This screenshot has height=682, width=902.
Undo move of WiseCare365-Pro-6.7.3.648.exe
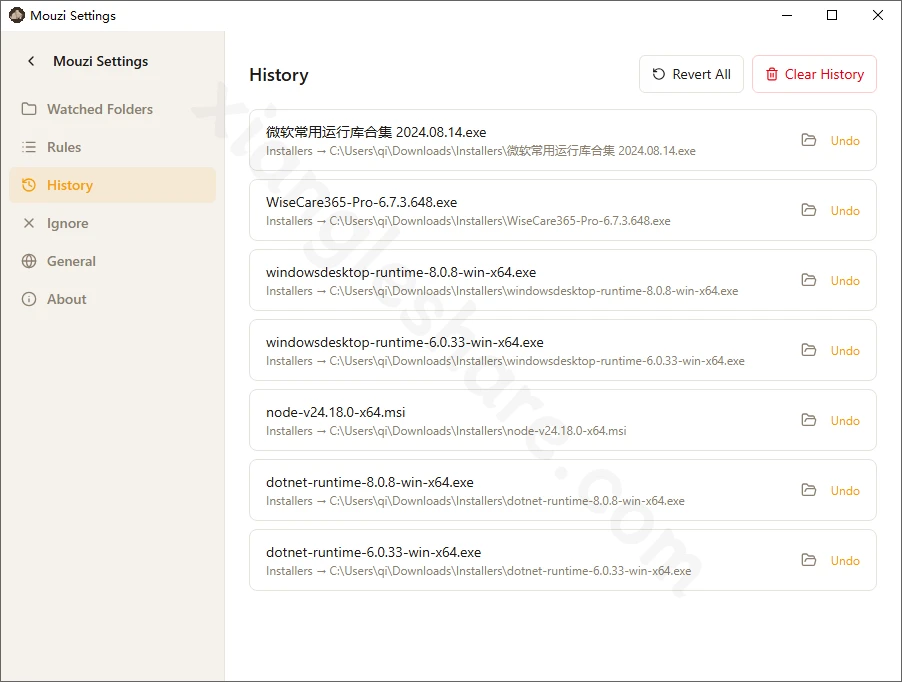click(x=845, y=211)
